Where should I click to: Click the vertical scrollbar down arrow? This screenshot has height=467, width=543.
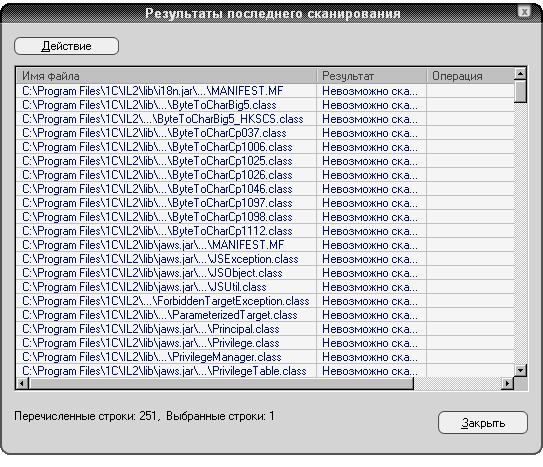pyautogui.click(x=520, y=370)
